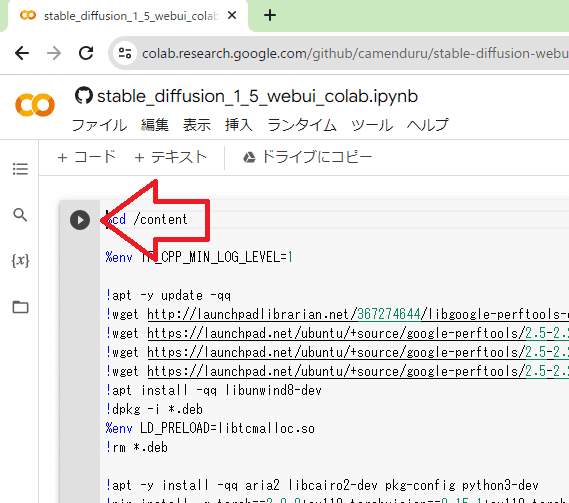Click the line '%env LD_PRELOAD=libtcmalloc.so'

(210, 429)
